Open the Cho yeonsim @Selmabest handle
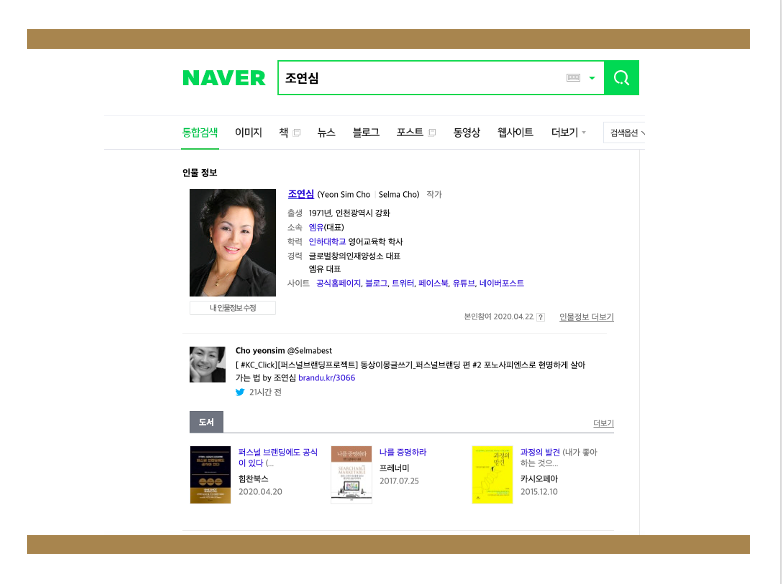The image size is (782, 584). click(x=284, y=351)
